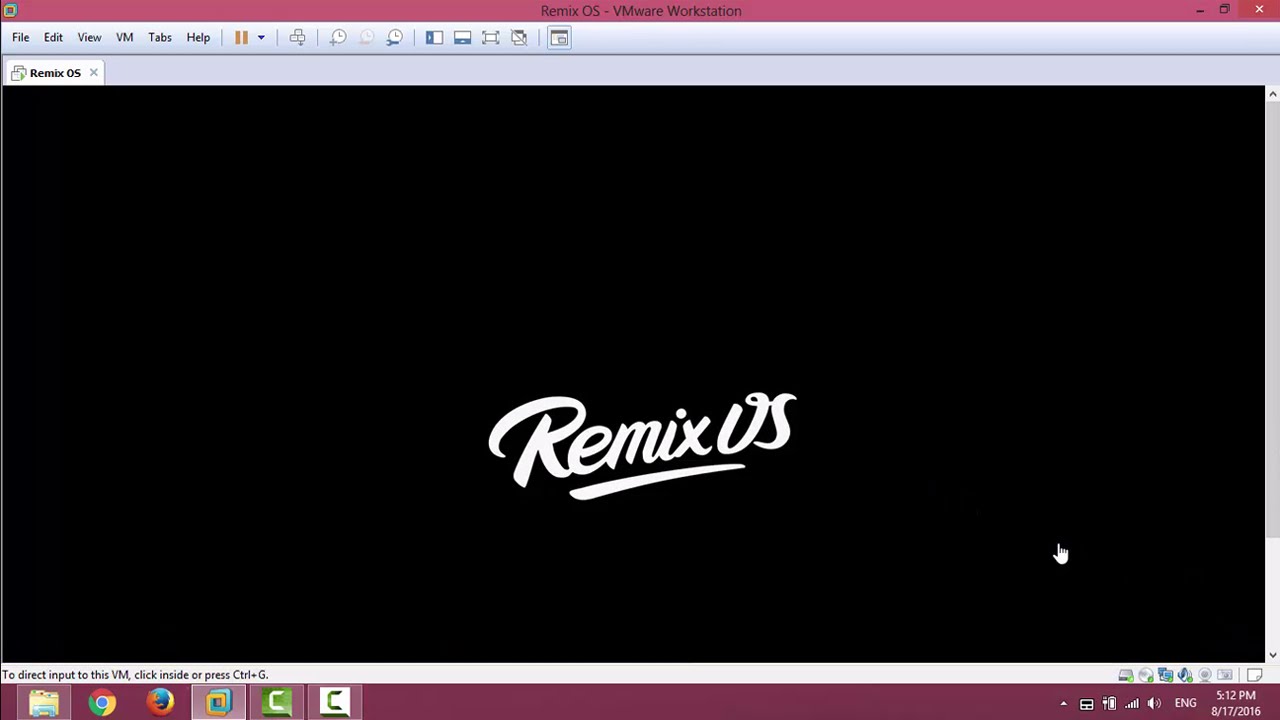
Task: Expand the power options dropdown arrow
Action: point(261,37)
